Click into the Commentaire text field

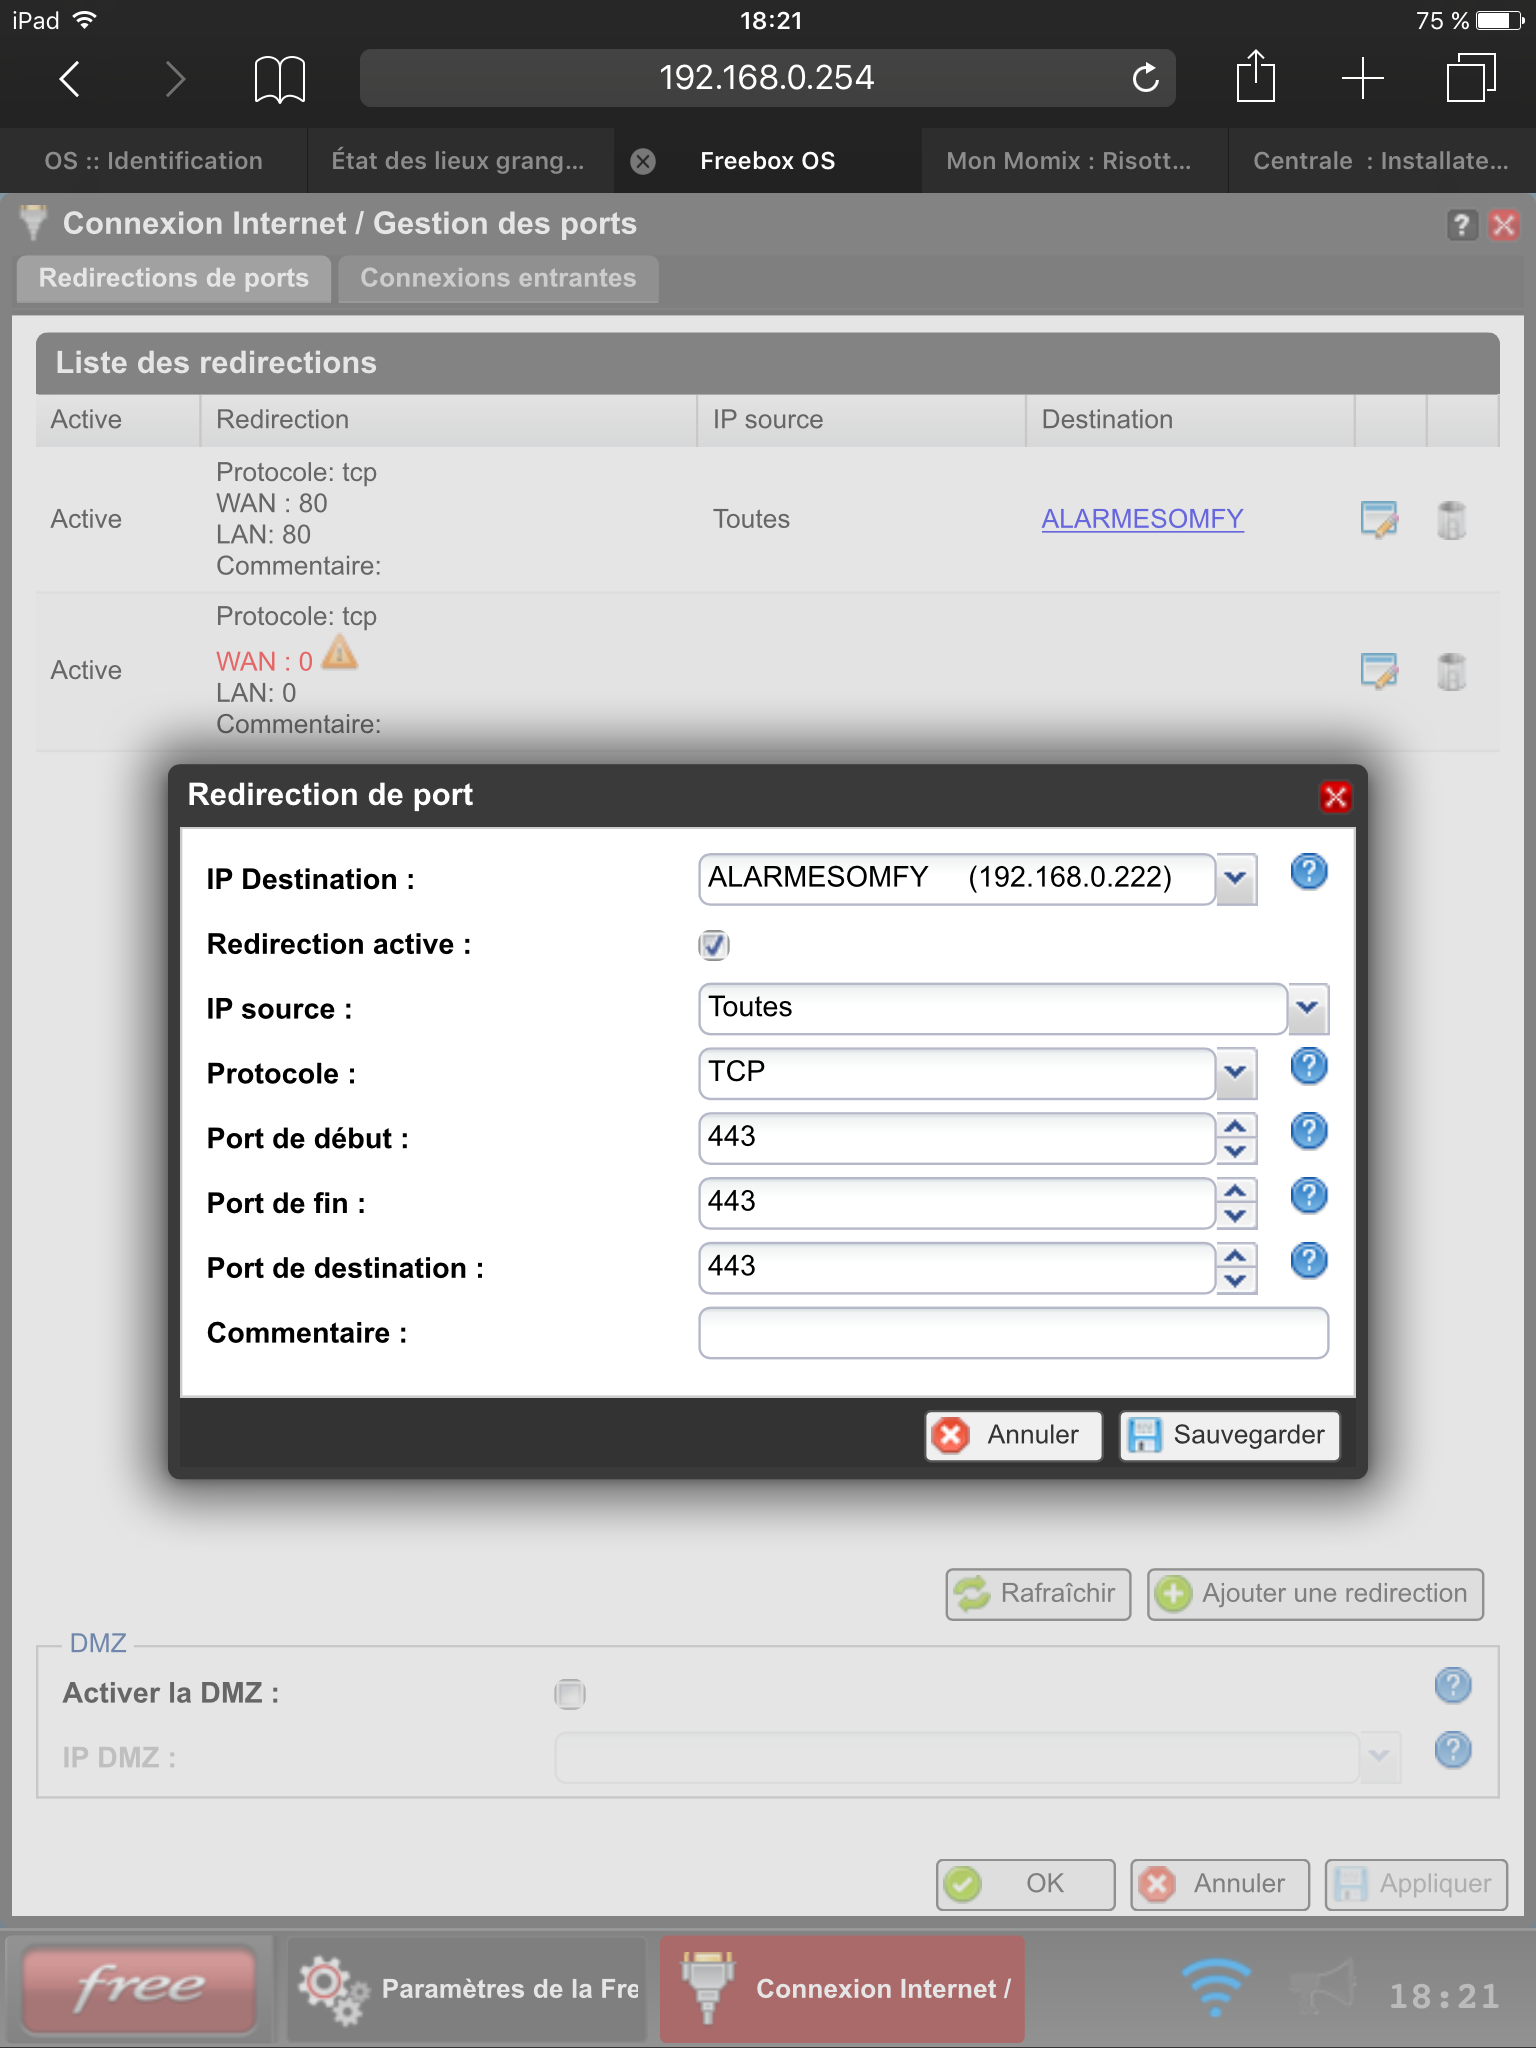1013,1333
